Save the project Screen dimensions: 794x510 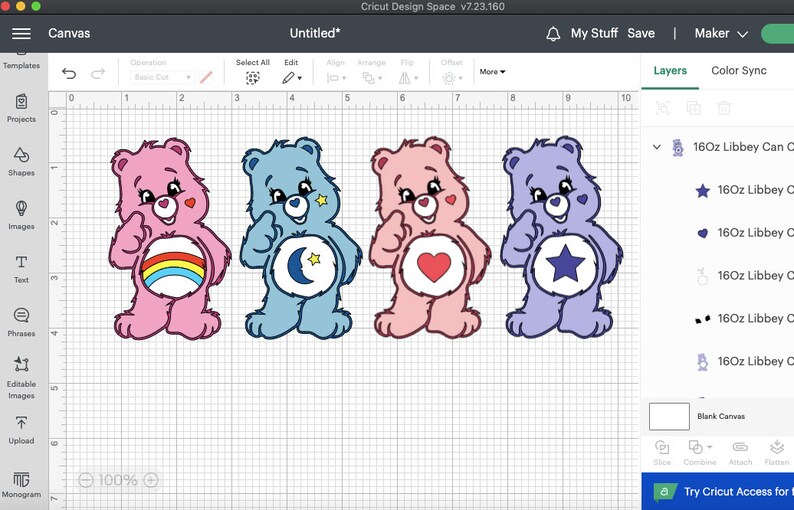pyautogui.click(x=641, y=33)
